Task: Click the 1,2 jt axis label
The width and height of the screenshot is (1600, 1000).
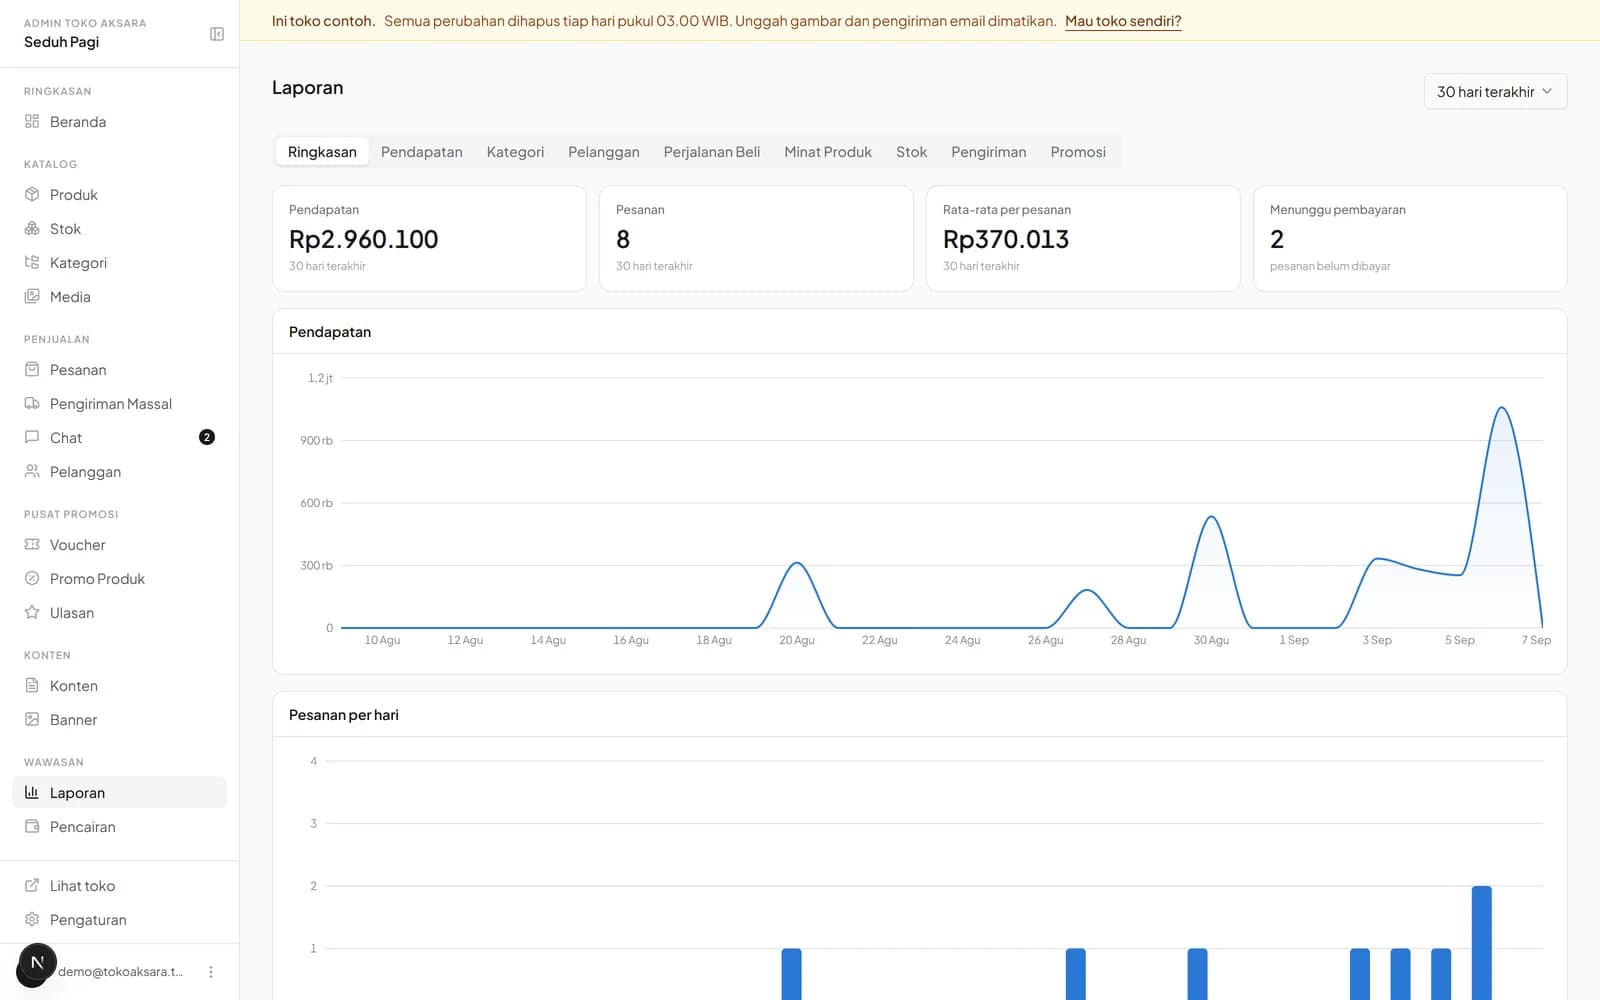Action: tap(320, 378)
